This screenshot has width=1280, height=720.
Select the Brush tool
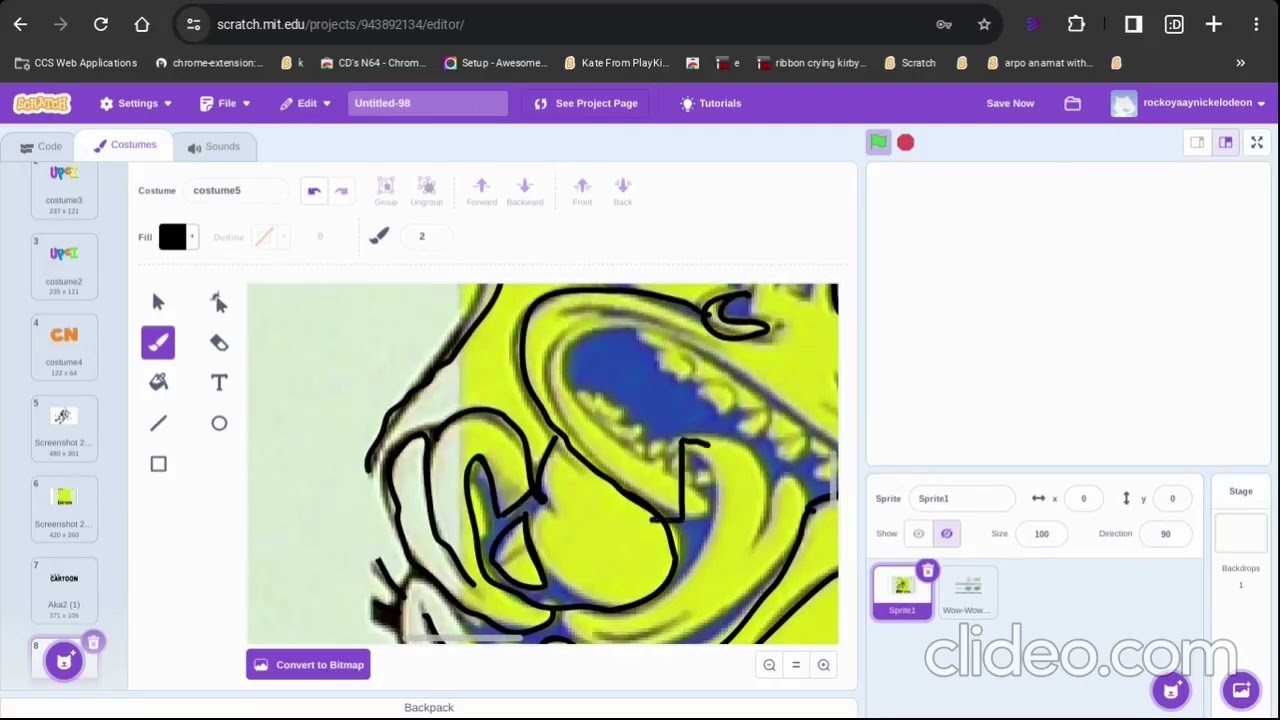tap(158, 343)
